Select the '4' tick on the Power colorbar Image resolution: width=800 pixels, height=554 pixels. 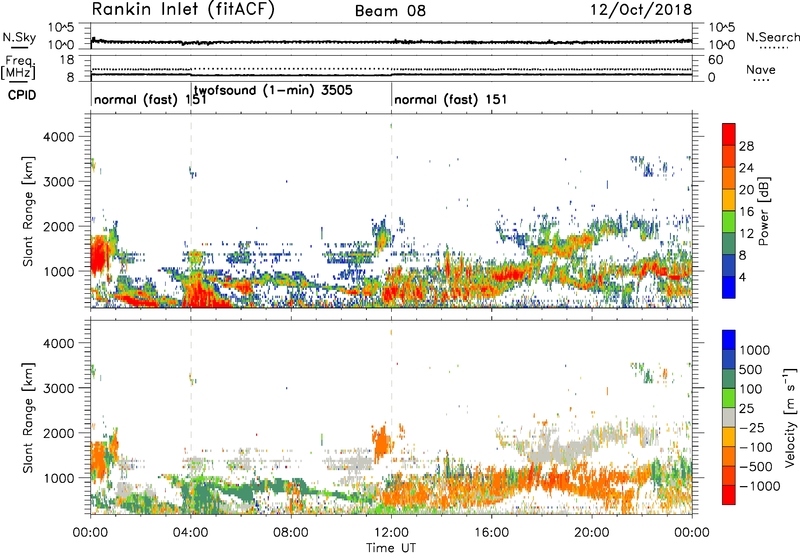tap(742, 277)
